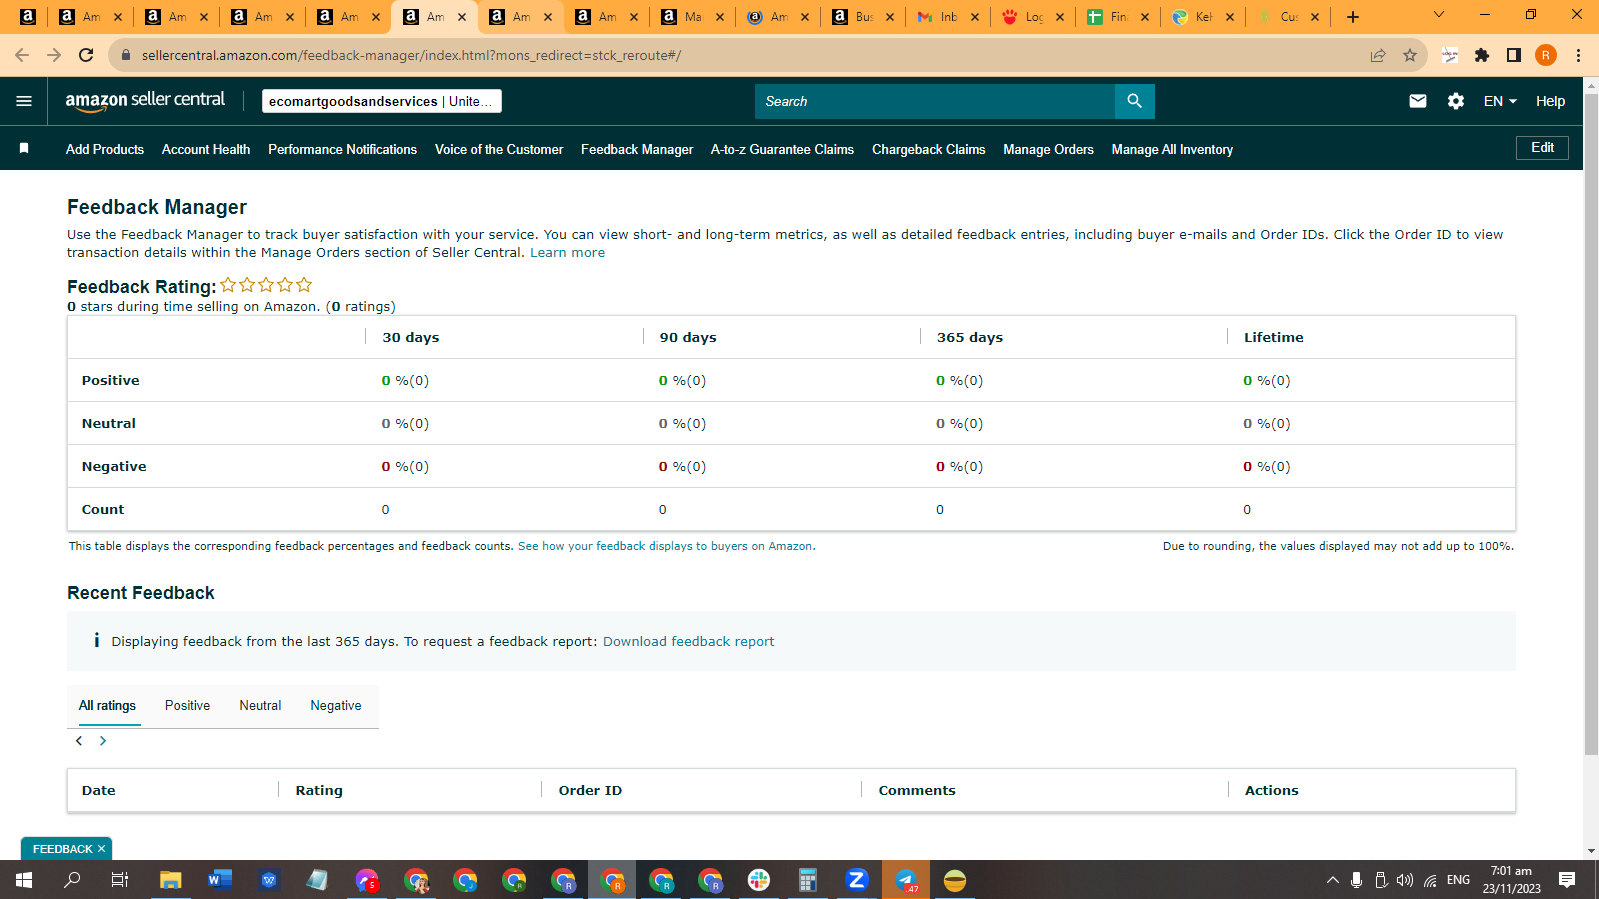The width and height of the screenshot is (1599, 899).
Task: Open Account Health menu item
Action: coord(206,149)
